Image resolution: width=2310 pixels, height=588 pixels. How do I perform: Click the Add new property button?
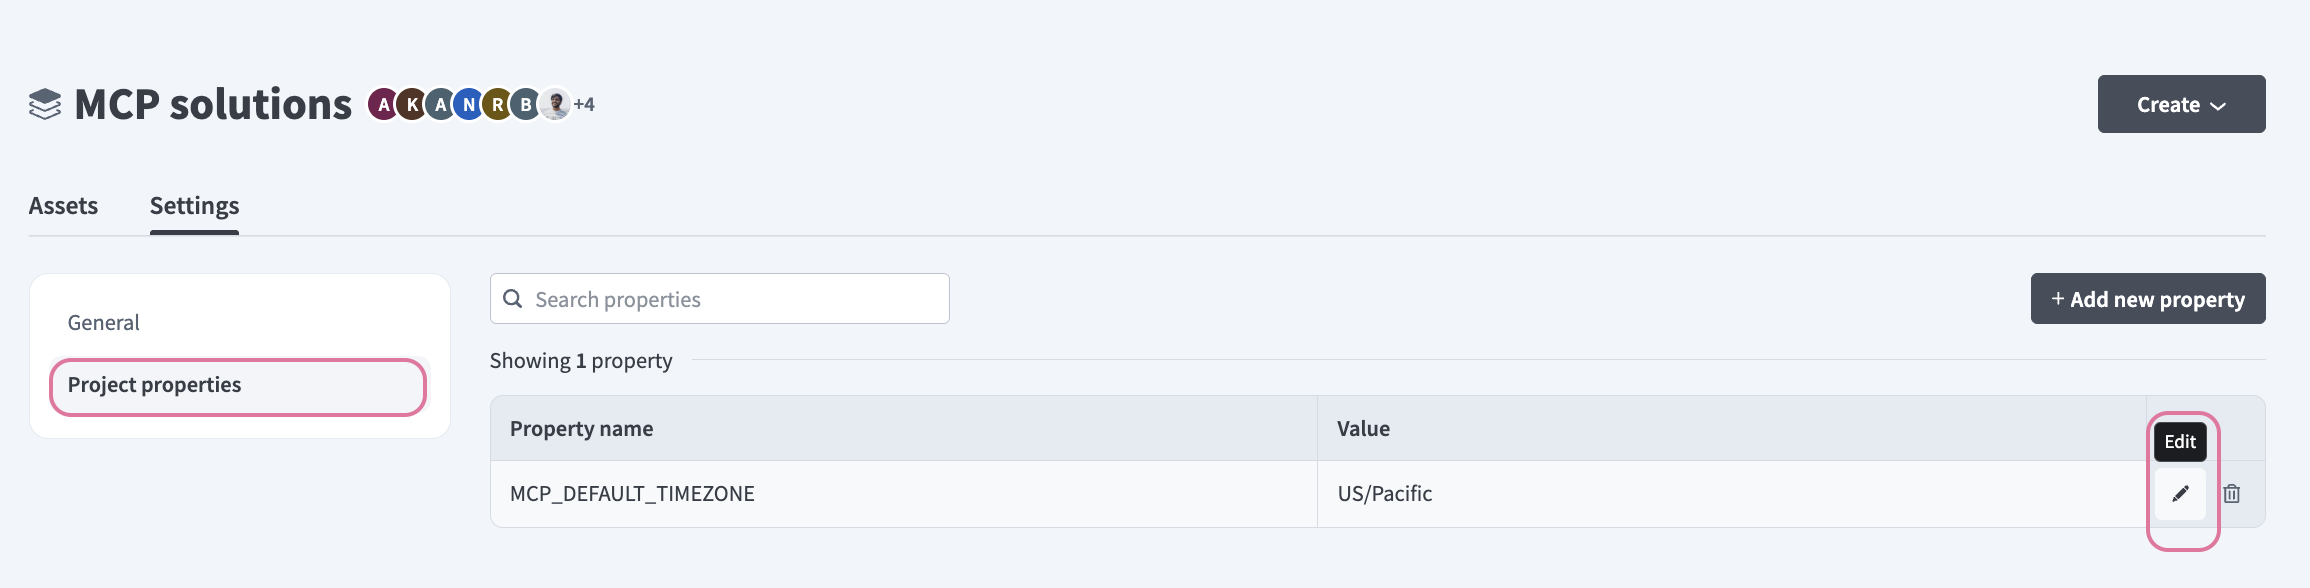(x=2147, y=299)
